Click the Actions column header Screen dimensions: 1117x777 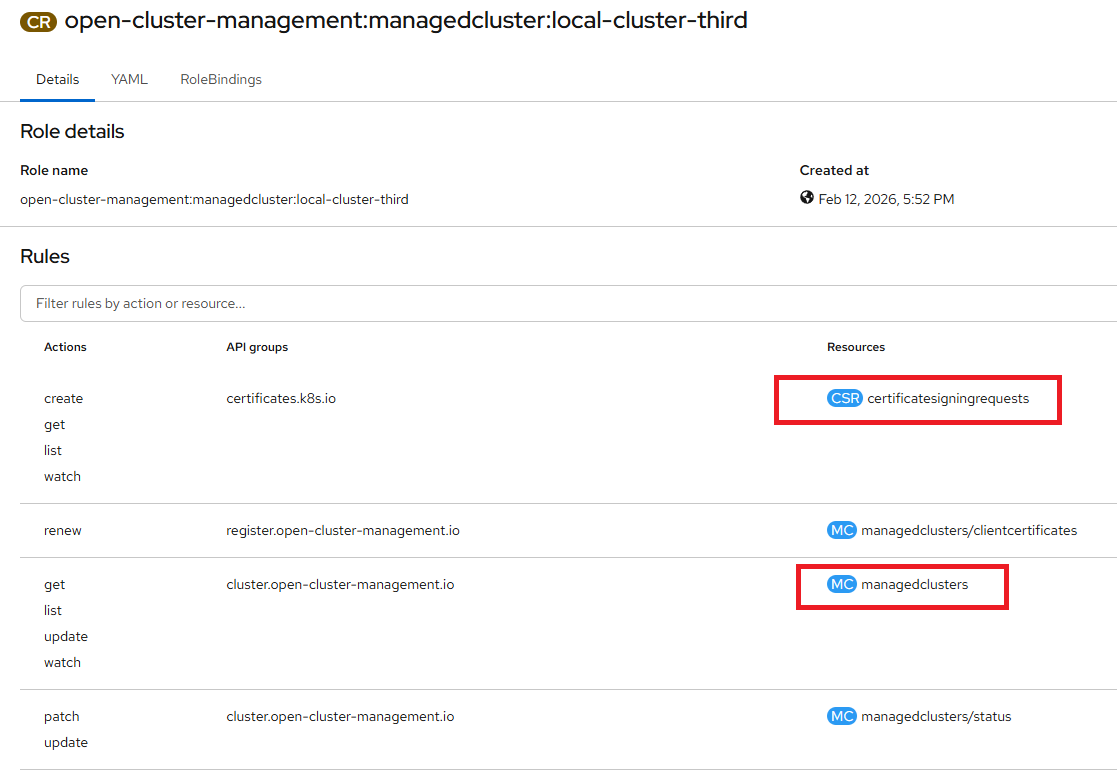pyautogui.click(x=65, y=347)
